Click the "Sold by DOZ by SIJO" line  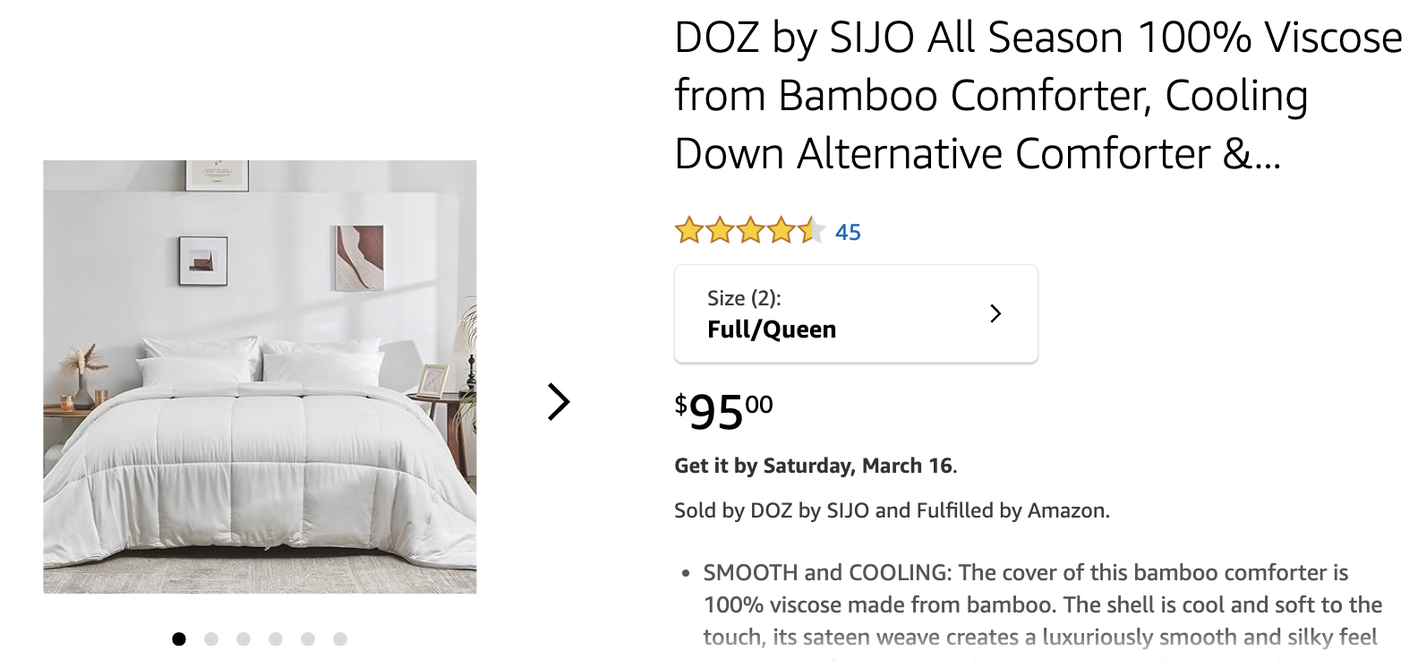point(892,511)
